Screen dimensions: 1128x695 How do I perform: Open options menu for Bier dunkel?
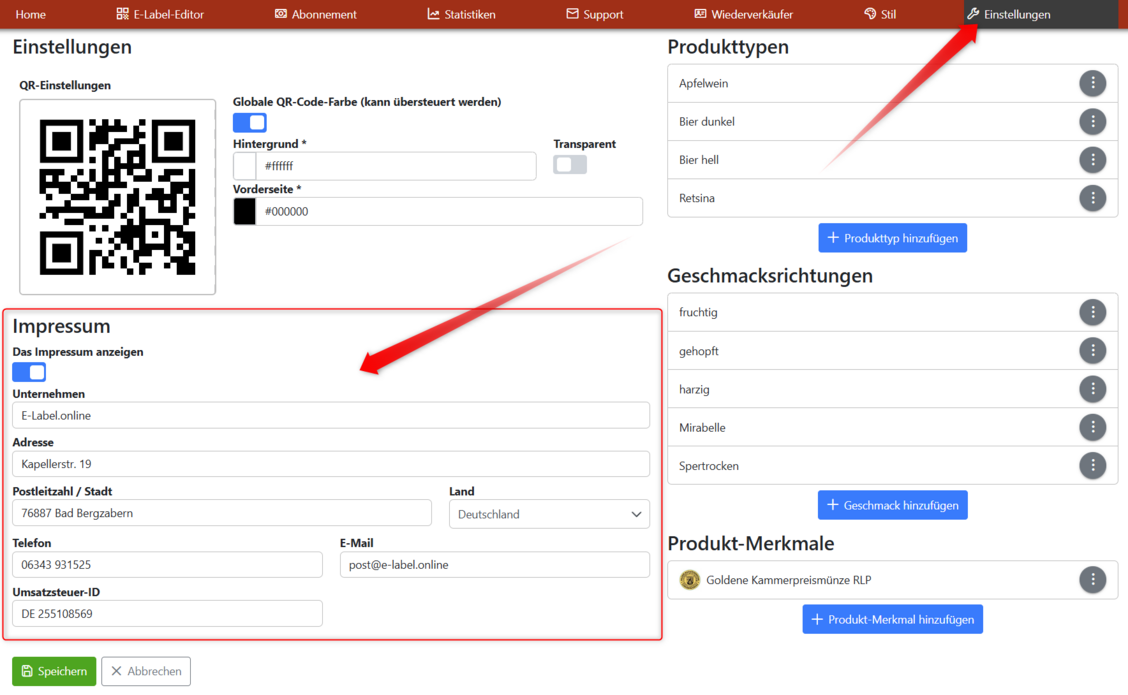pos(1092,122)
